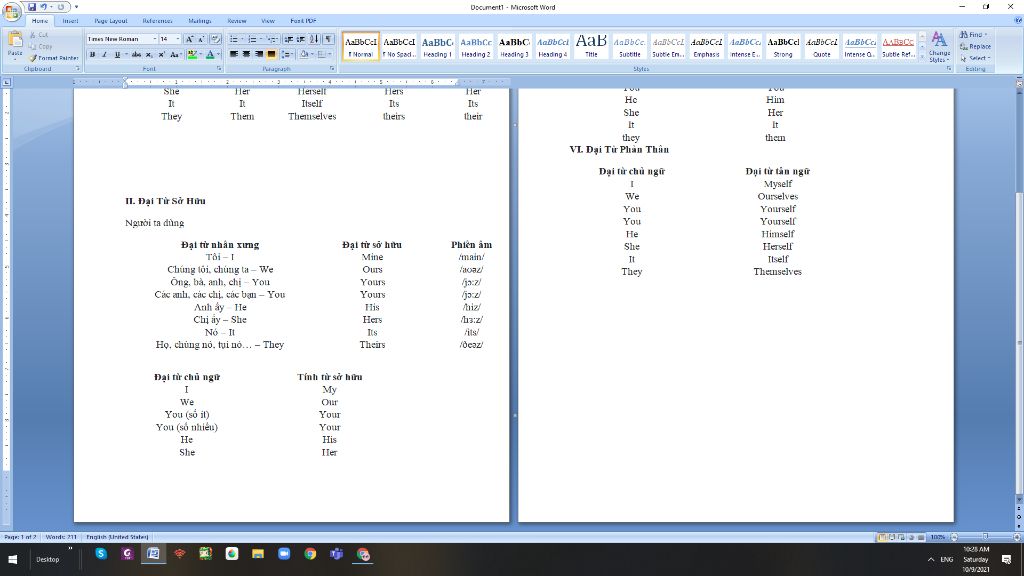Viewport: 1024px width, 576px height.
Task: Apply numbered list formatting
Action: (x=253, y=39)
